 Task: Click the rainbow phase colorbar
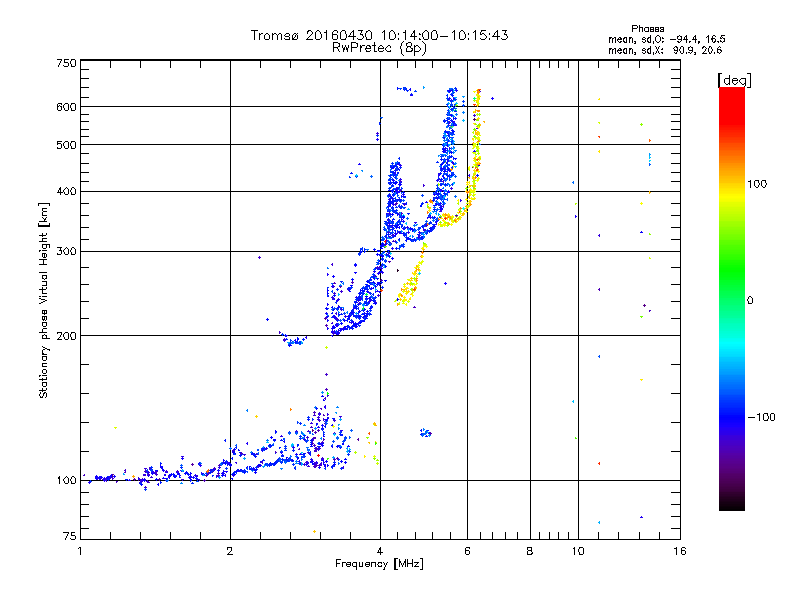coord(732,299)
